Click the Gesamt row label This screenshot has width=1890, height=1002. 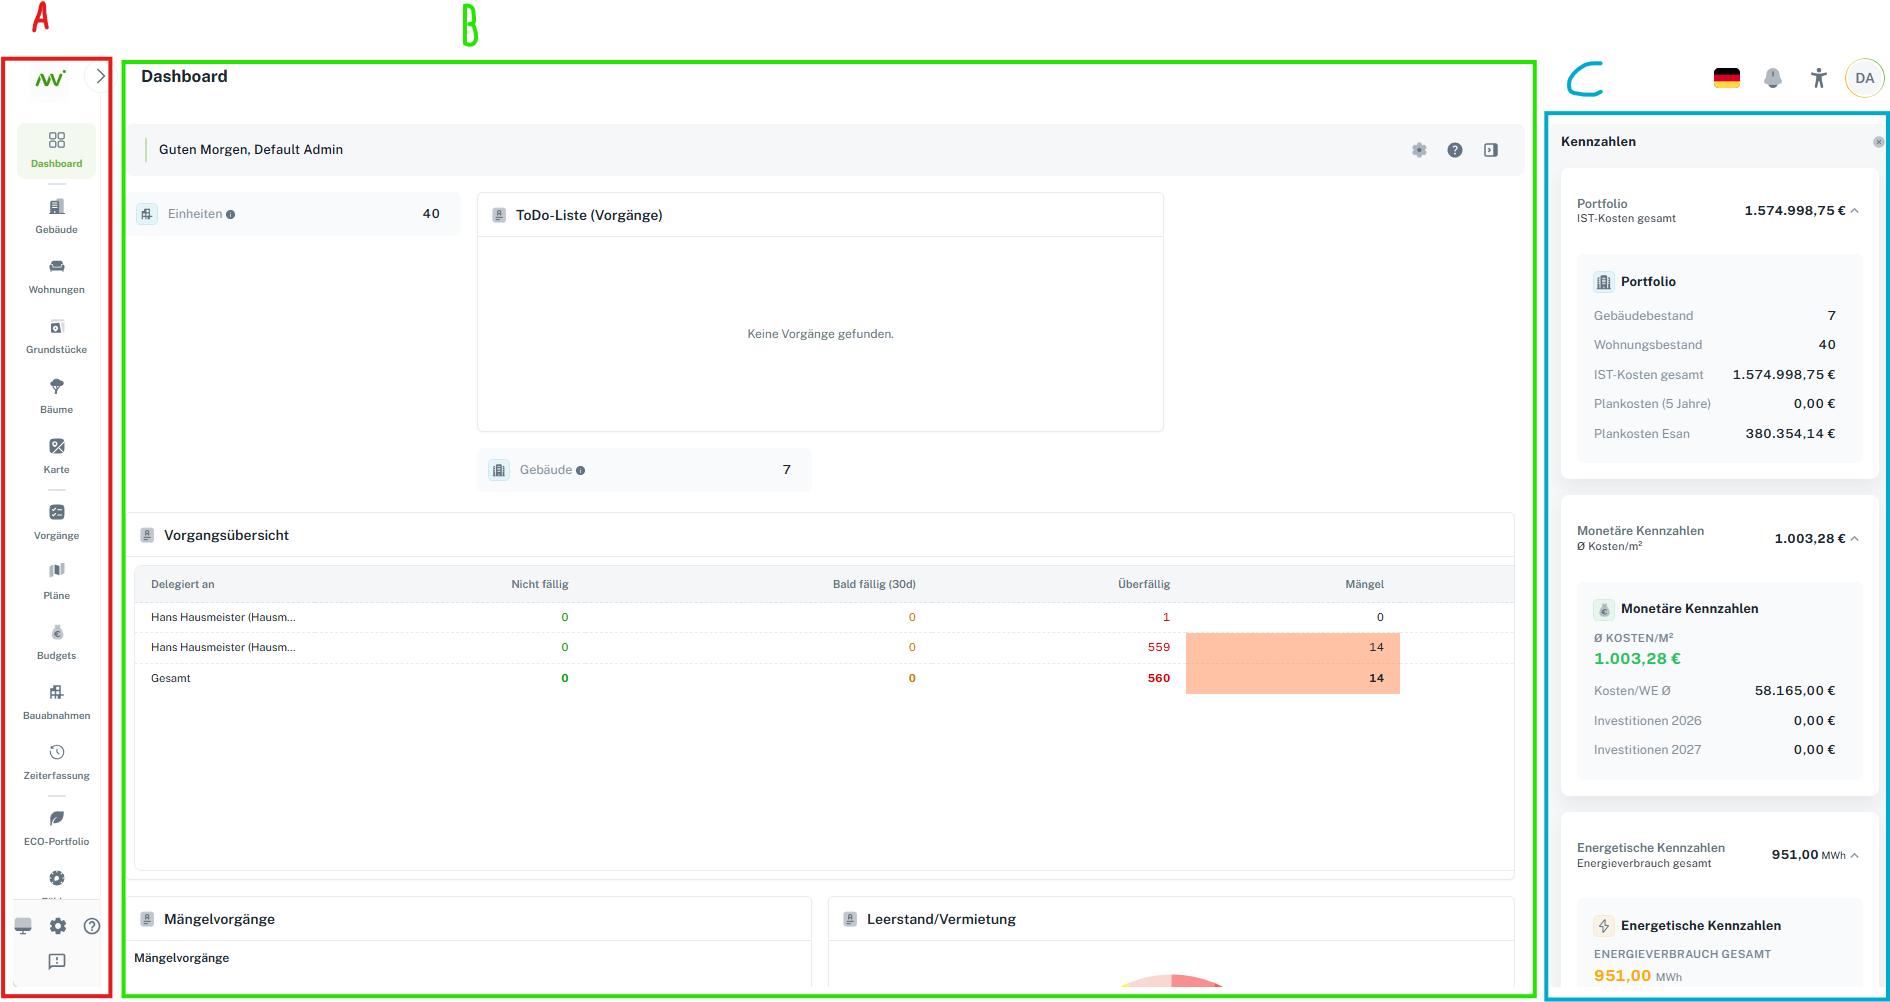click(x=171, y=678)
